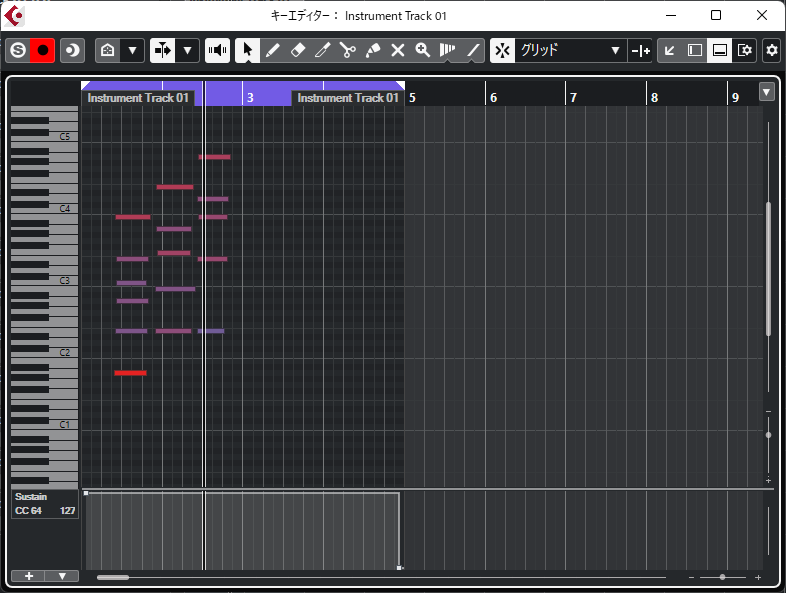Click the Retrospective Record icon
The width and height of the screenshot is (786, 593).
click(72, 50)
